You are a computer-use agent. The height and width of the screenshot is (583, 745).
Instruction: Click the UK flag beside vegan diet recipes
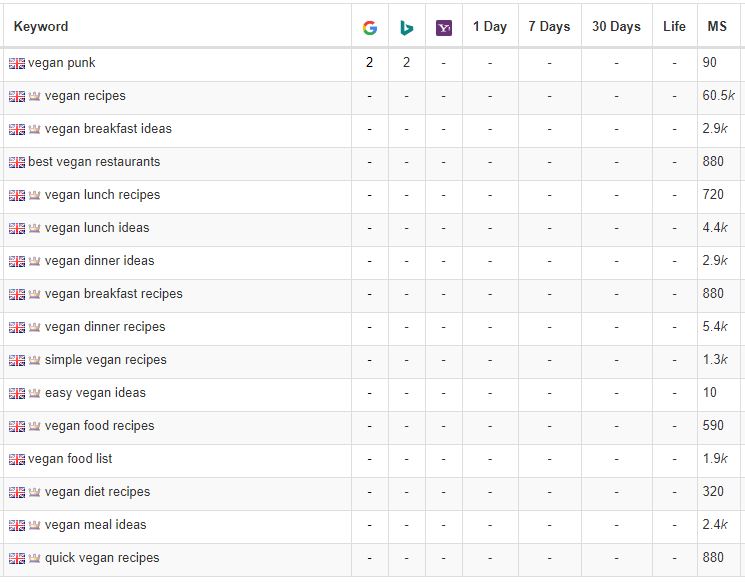[17, 493]
